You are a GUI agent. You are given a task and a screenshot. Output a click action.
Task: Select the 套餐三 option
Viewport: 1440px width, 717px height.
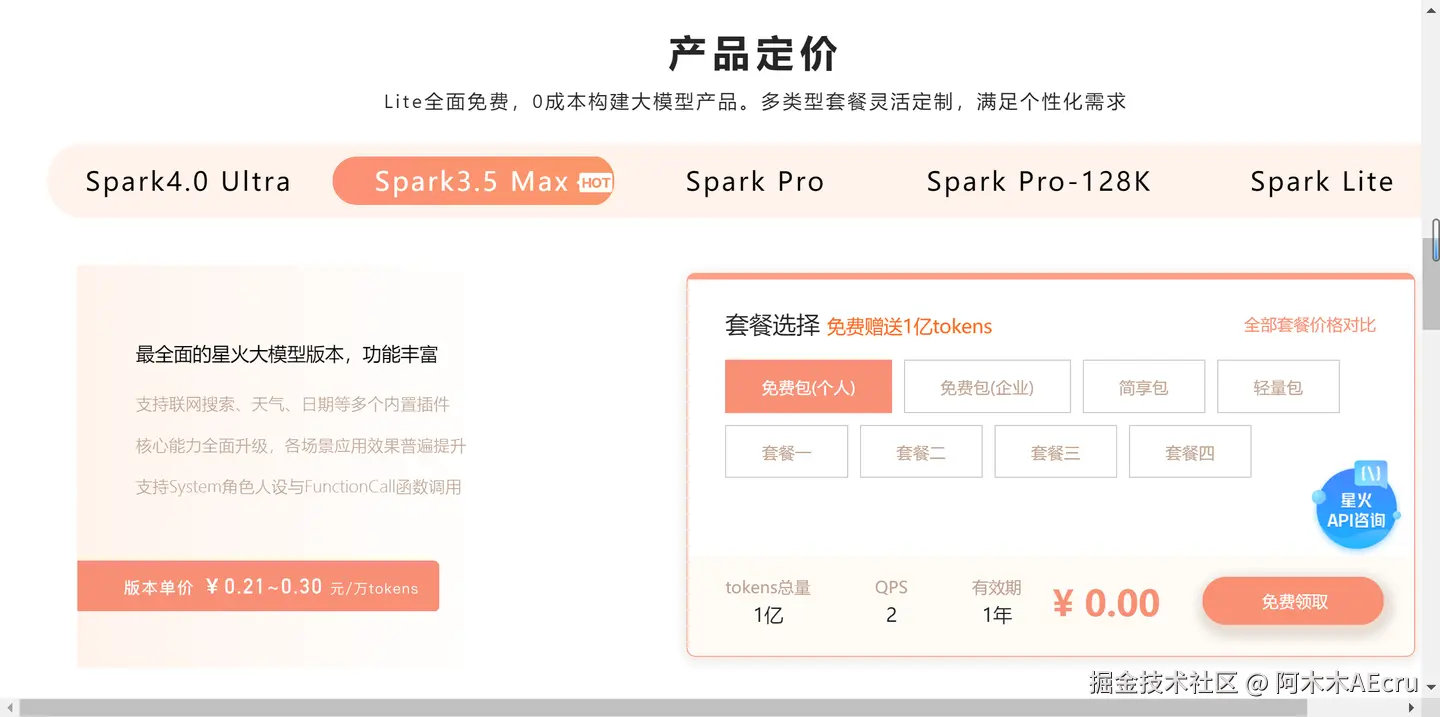[x=1055, y=452]
